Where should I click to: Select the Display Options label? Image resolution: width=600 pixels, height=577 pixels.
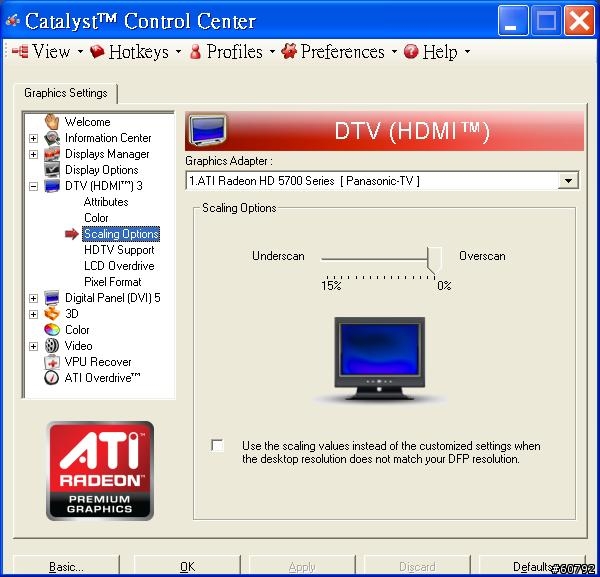click(x=101, y=170)
